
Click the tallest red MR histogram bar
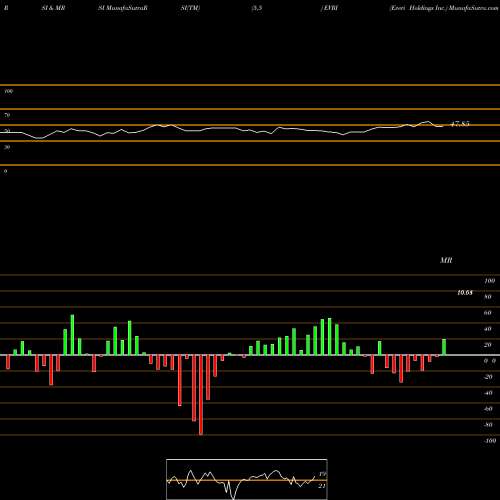(x=201, y=395)
